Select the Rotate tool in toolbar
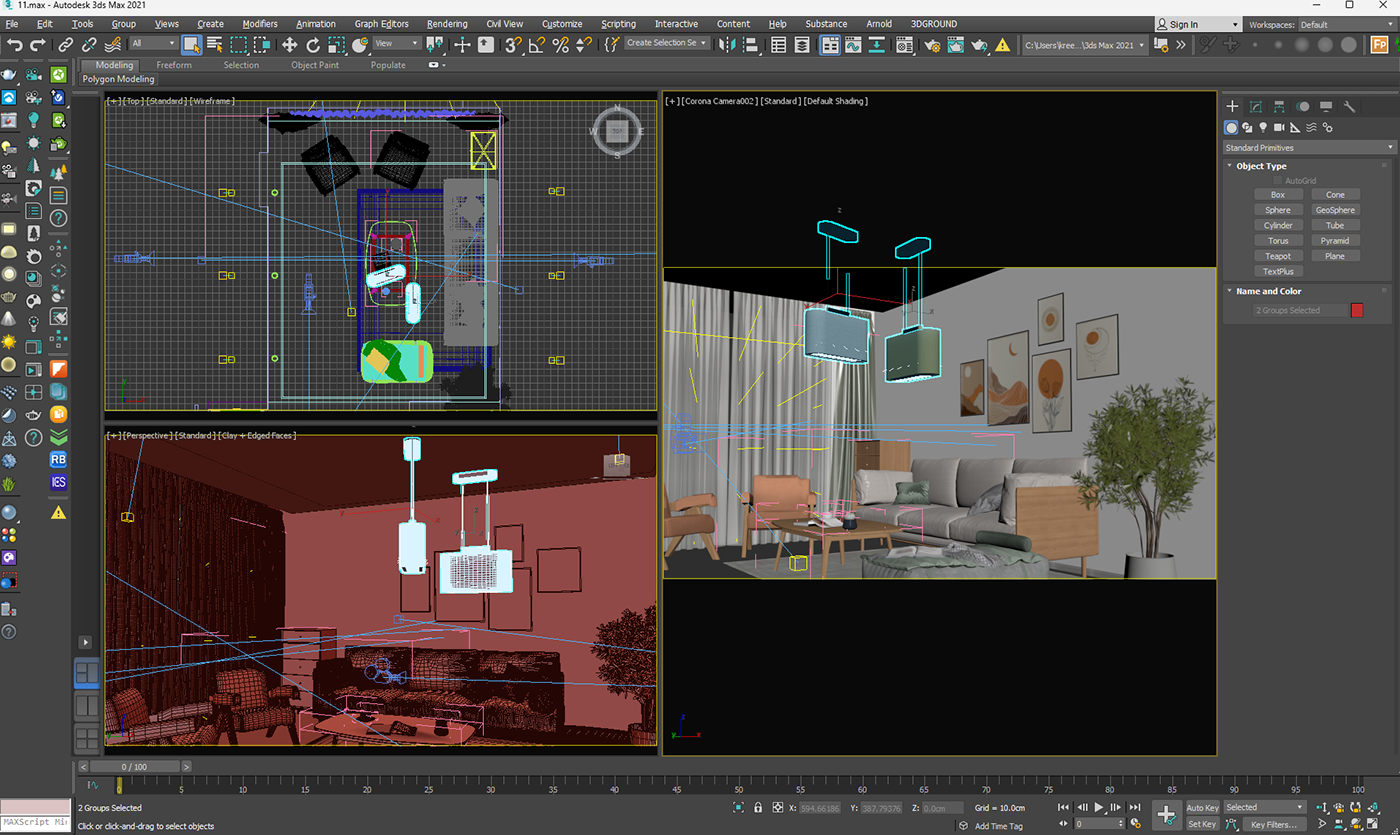This screenshot has width=1400, height=835. click(x=313, y=44)
